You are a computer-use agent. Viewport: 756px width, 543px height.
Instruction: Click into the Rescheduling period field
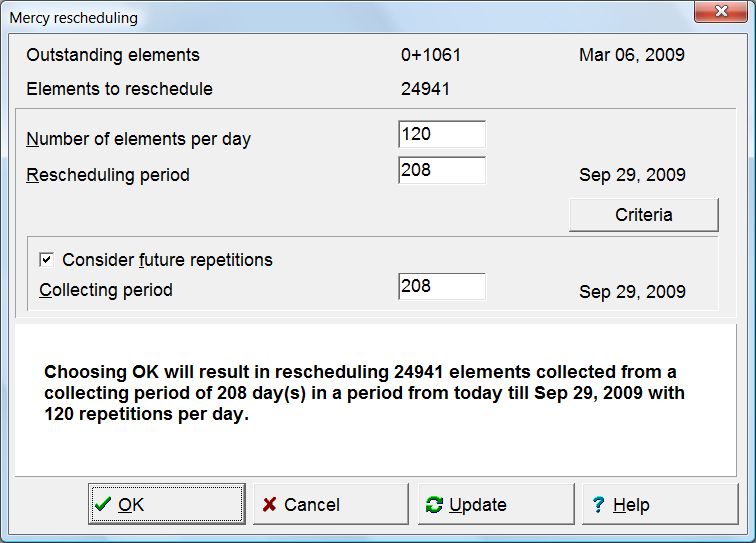pos(441,171)
